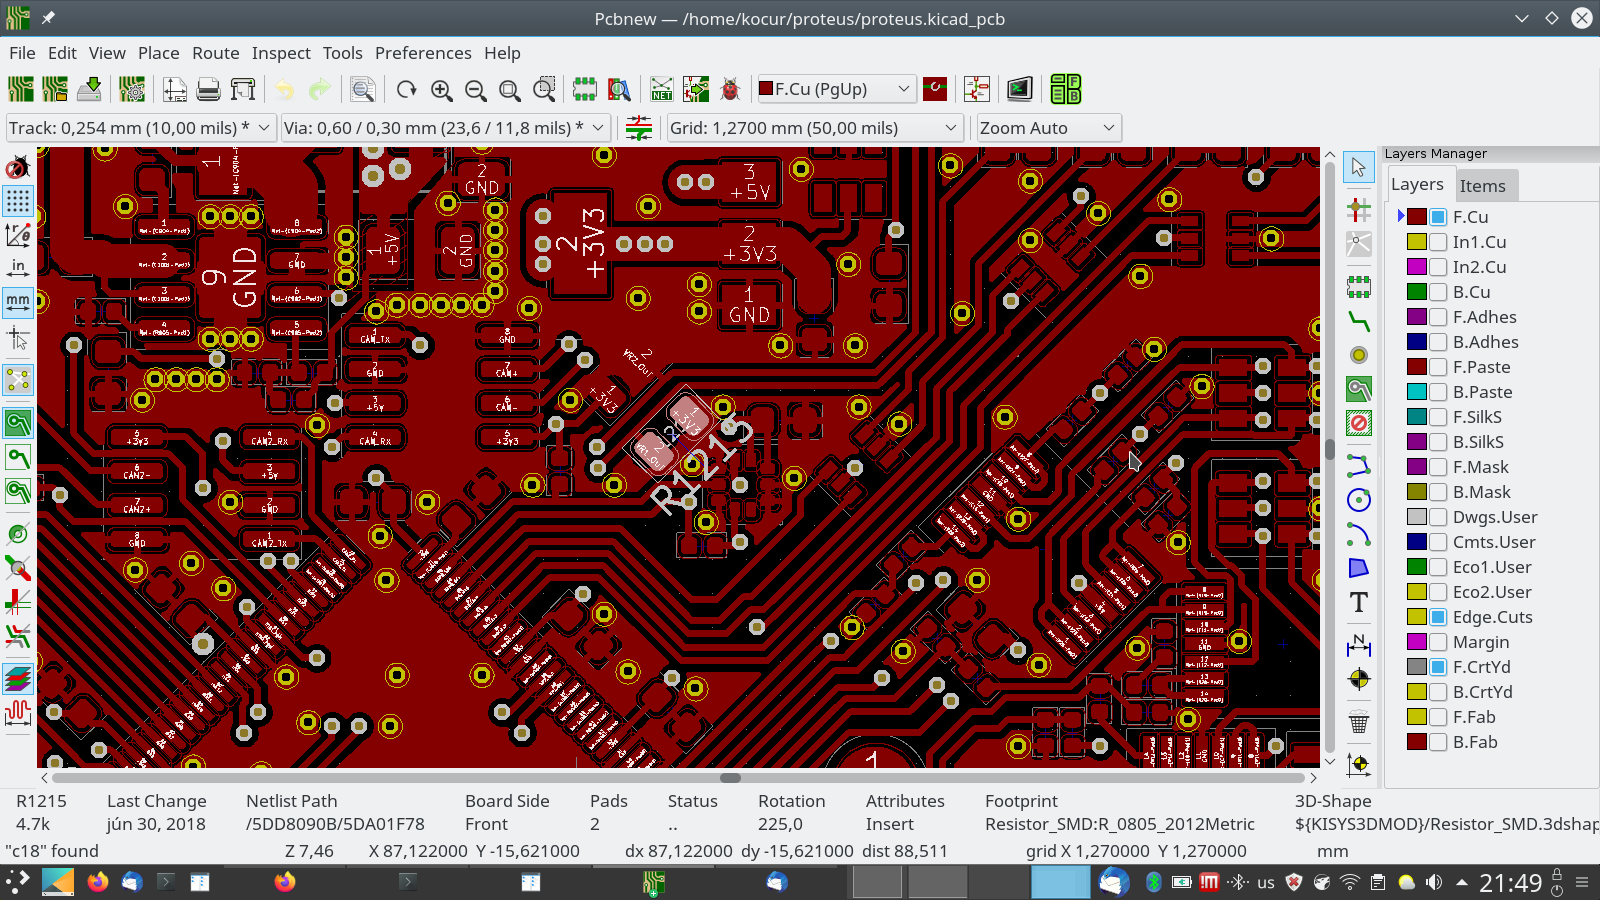Open the Place menu

(x=159, y=53)
